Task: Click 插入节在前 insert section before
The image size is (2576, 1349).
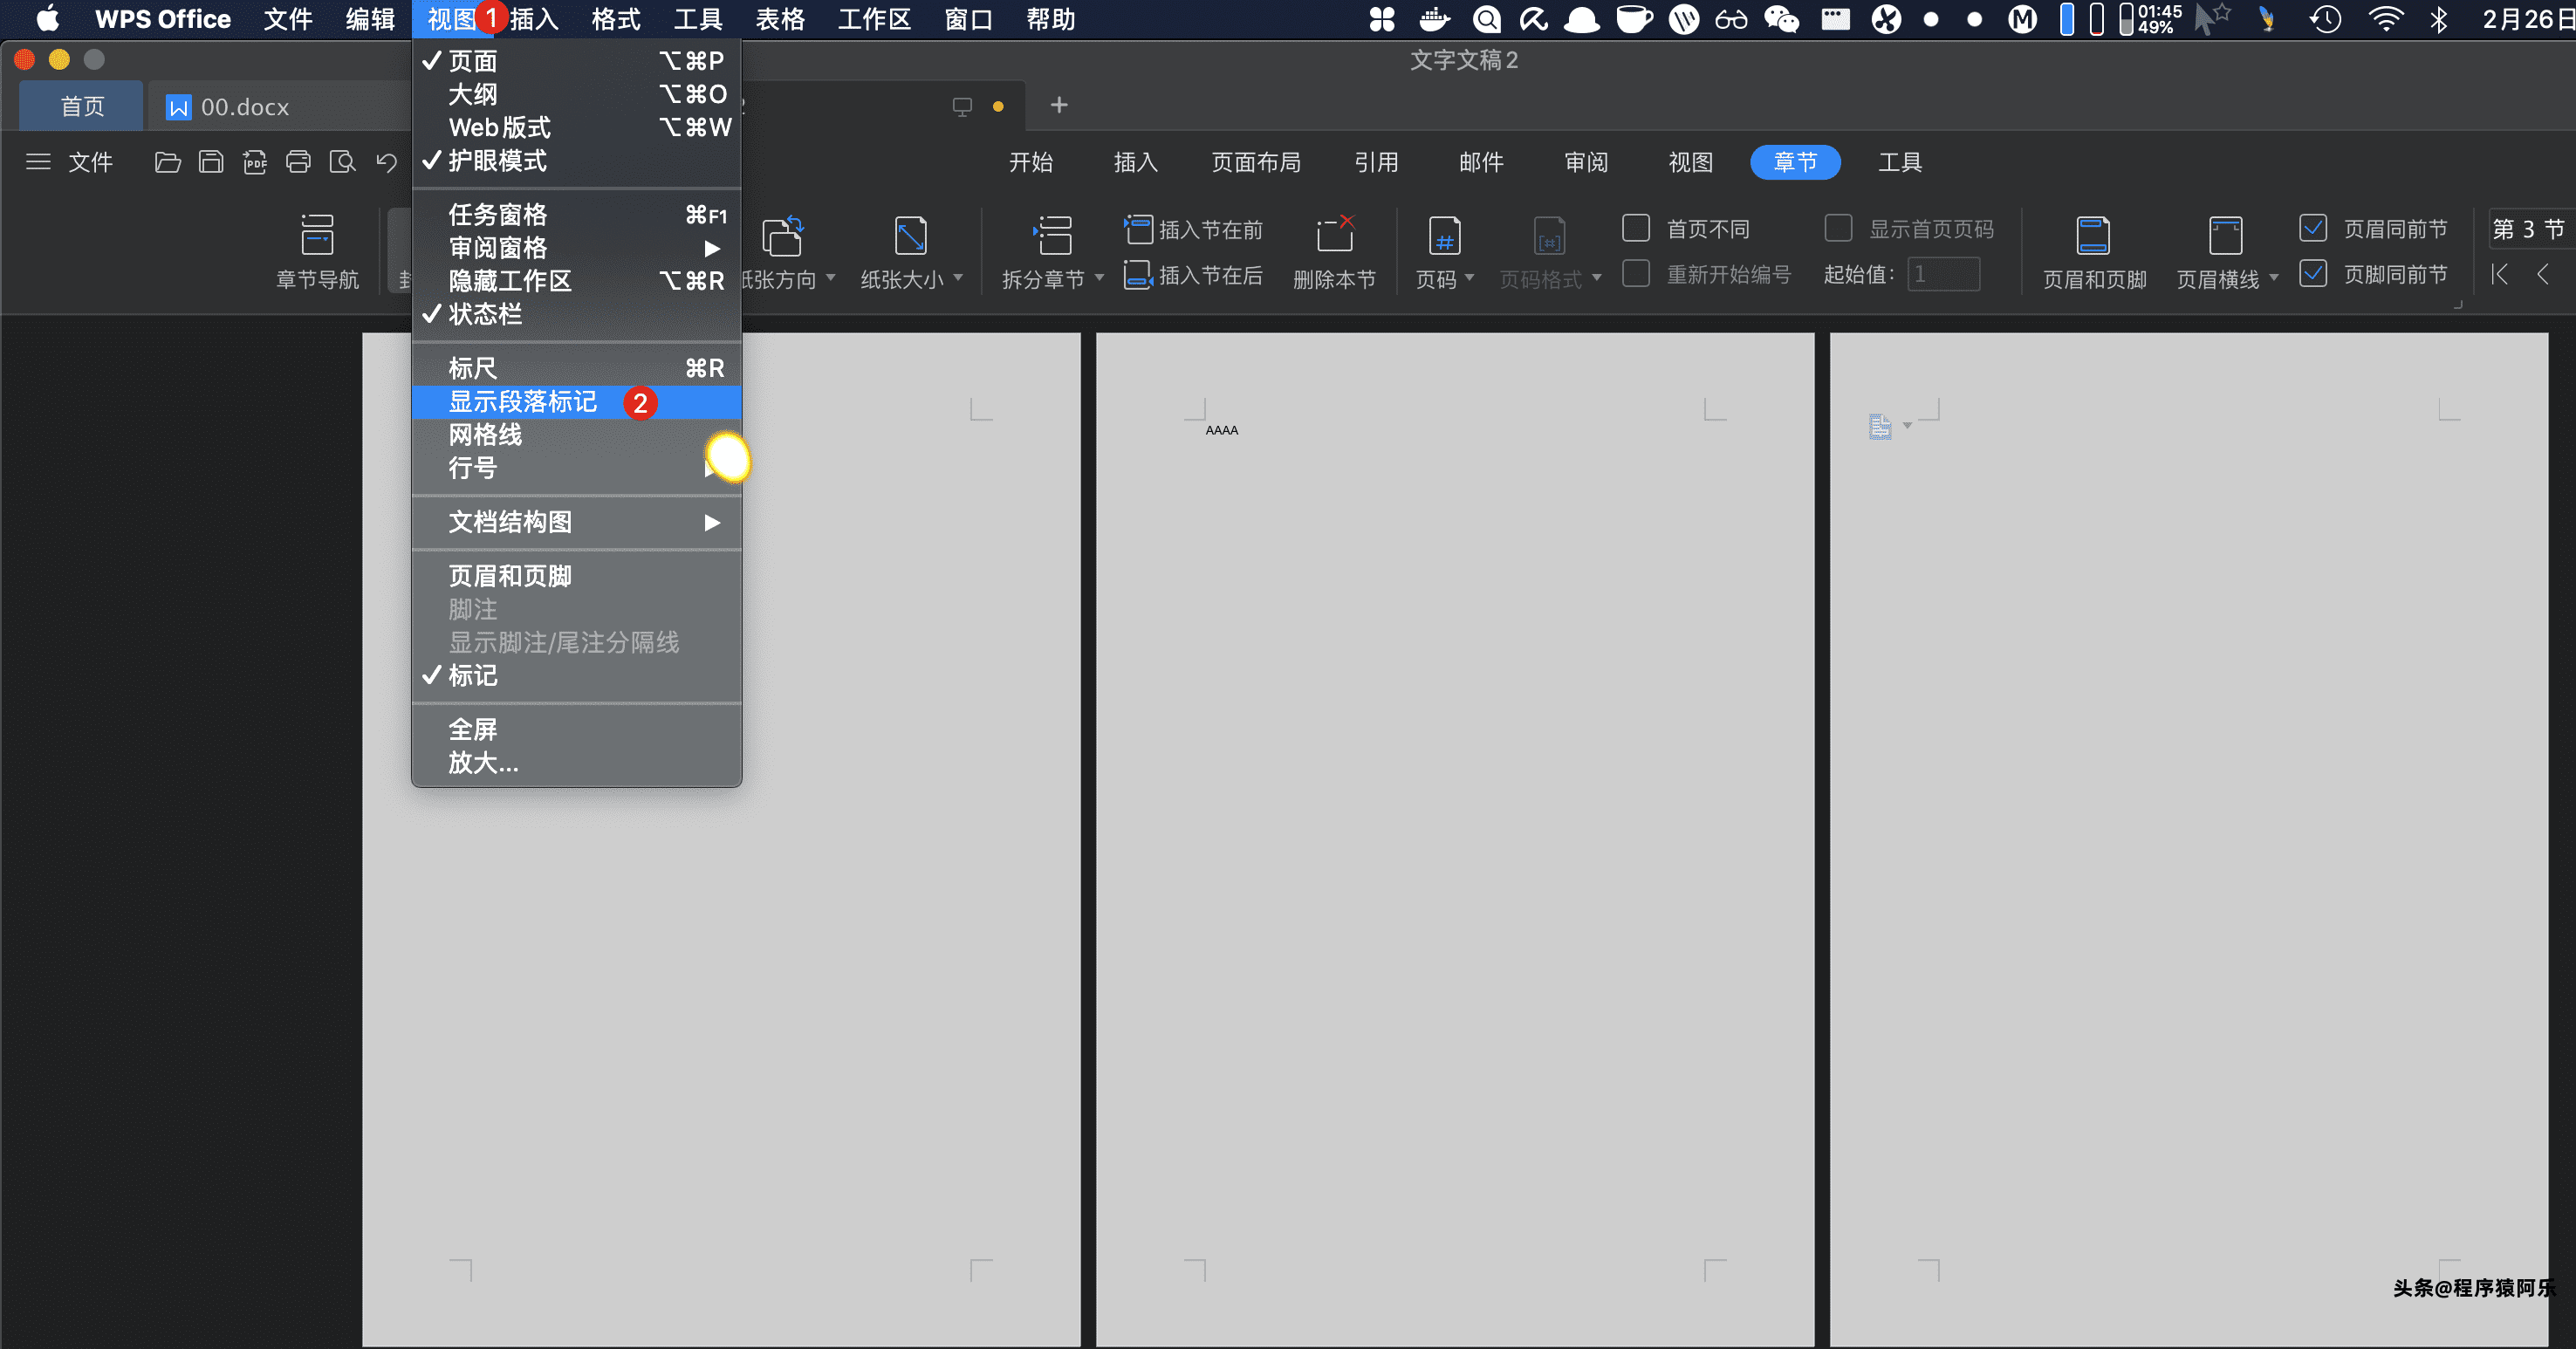Action: (x=1194, y=229)
